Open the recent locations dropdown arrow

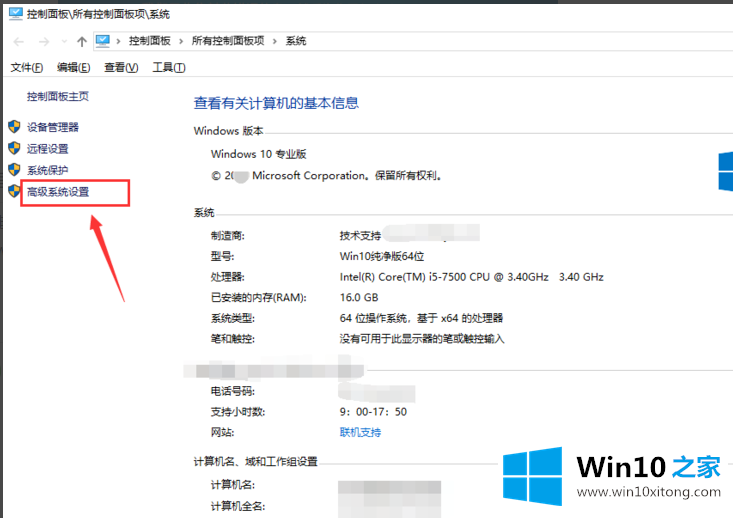[x=64, y=42]
